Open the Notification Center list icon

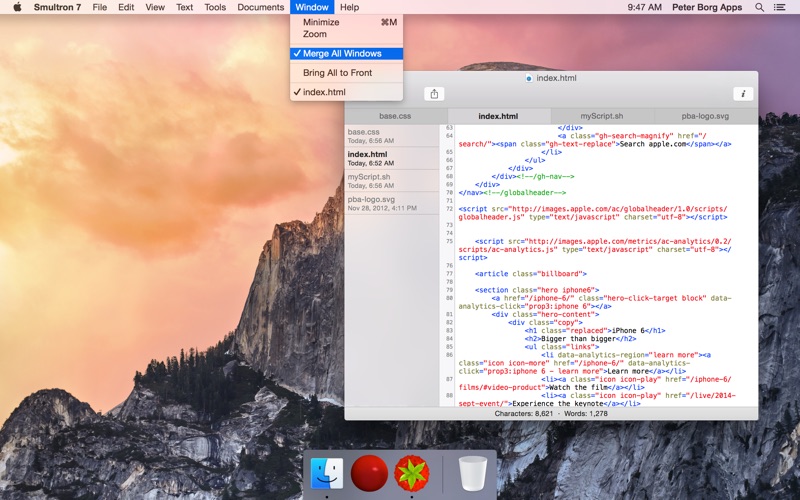coord(780,7)
